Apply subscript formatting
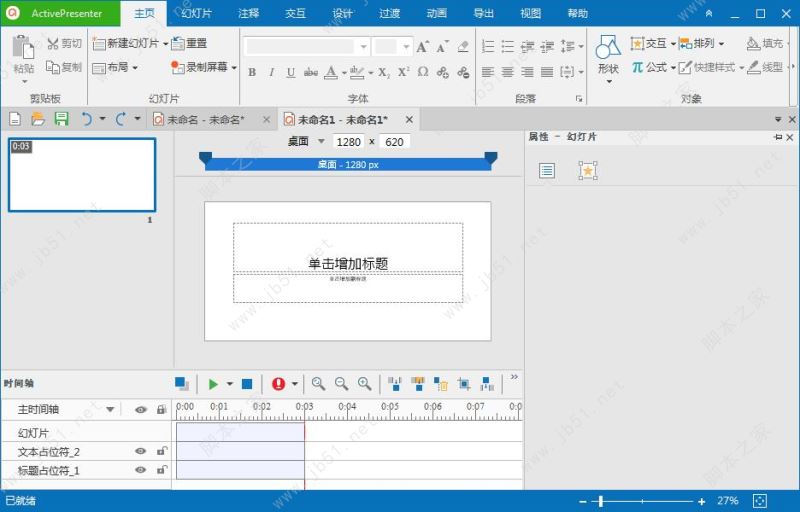This screenshot has width=800, height=512. (384, 72)
